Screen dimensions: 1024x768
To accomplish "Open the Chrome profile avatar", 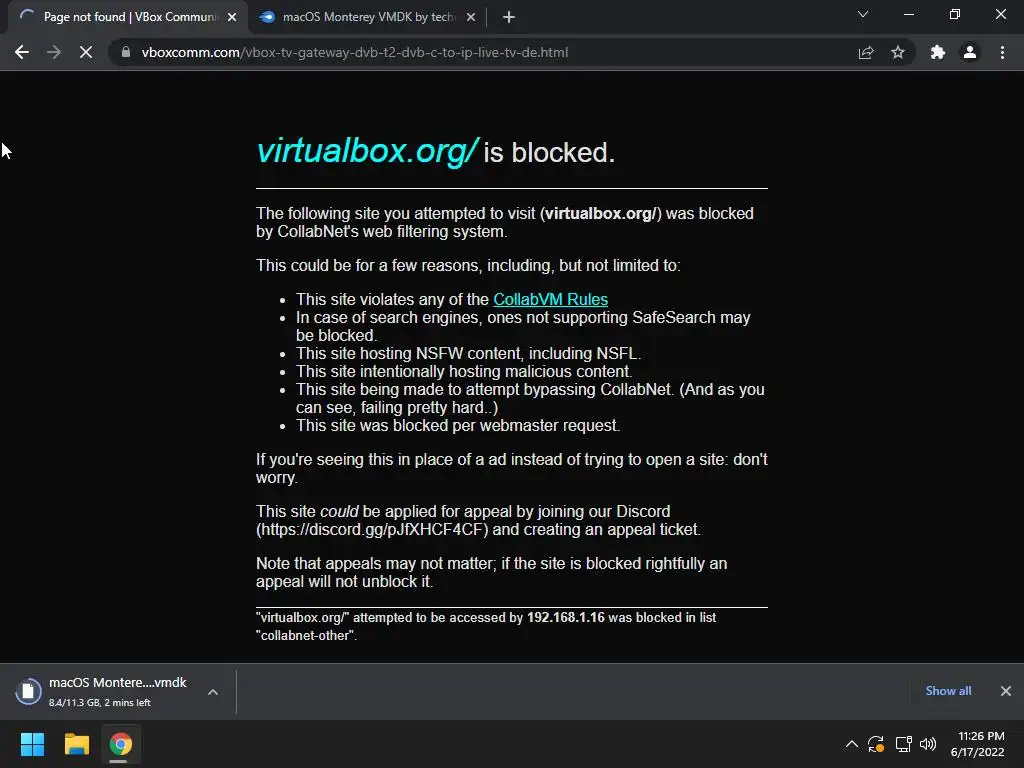I will [970, 52].
